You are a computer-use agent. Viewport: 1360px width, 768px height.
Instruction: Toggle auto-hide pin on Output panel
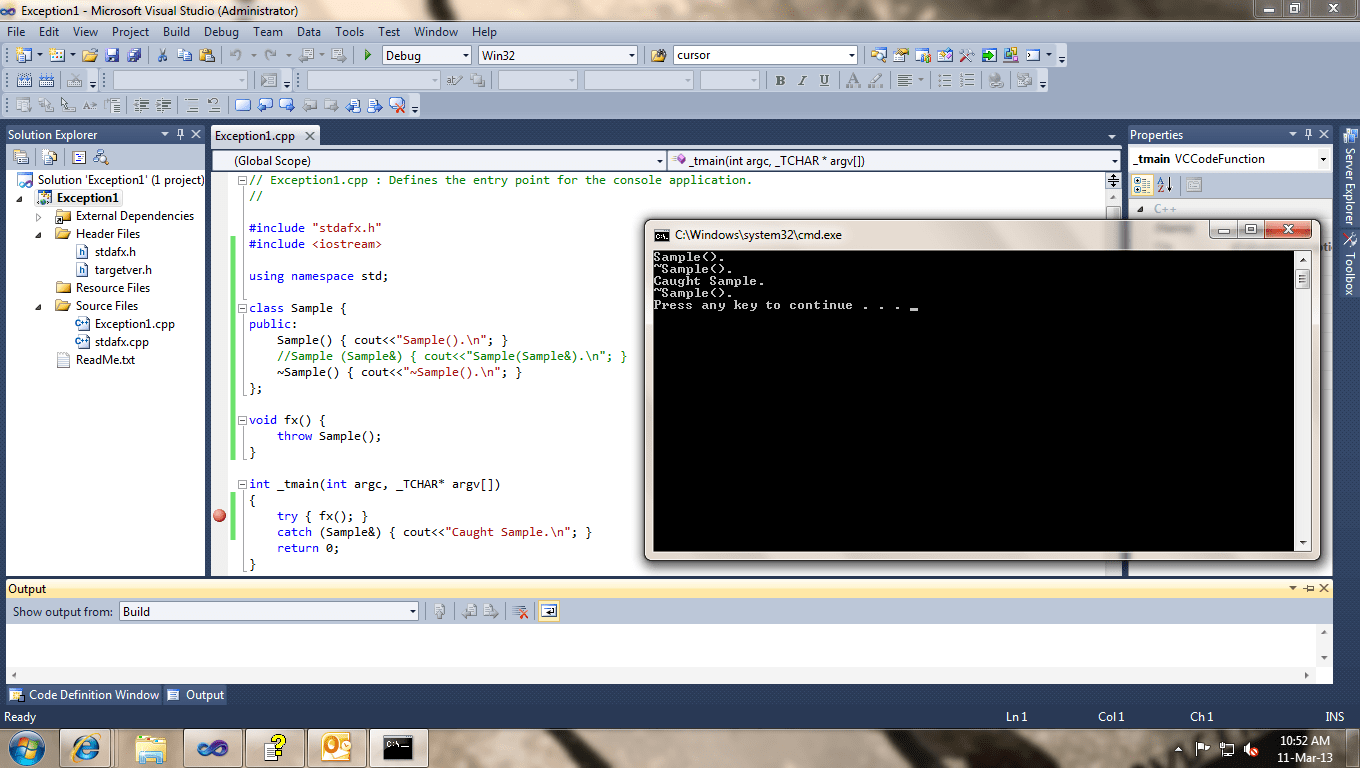[1308, 589]
